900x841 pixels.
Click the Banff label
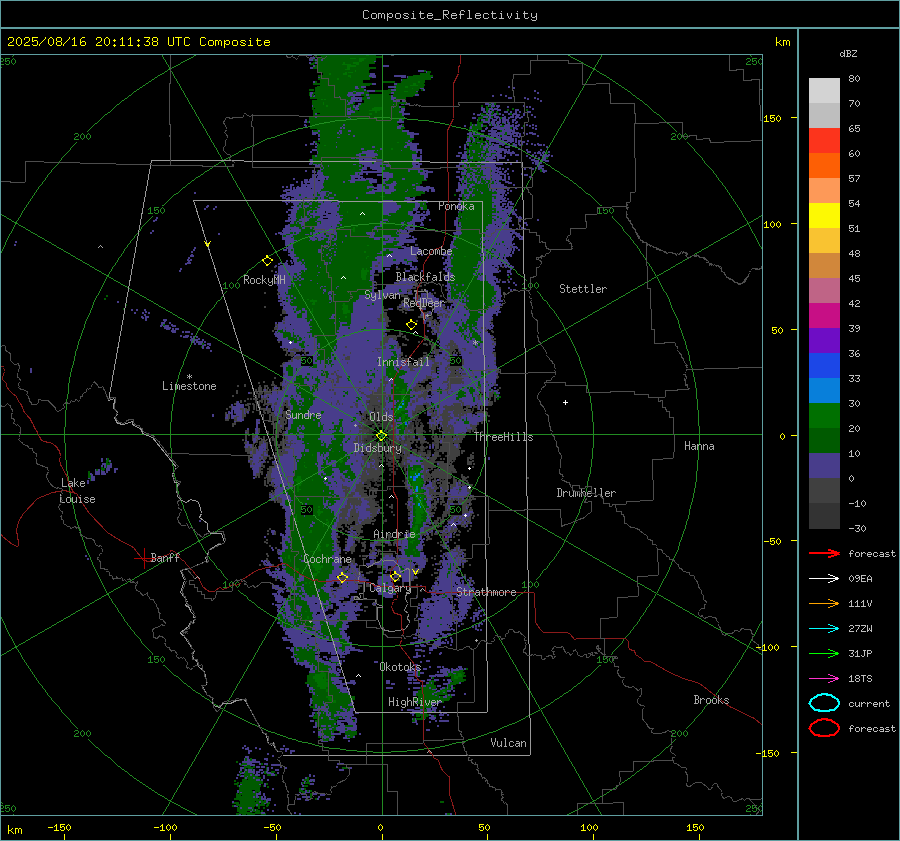165,557
